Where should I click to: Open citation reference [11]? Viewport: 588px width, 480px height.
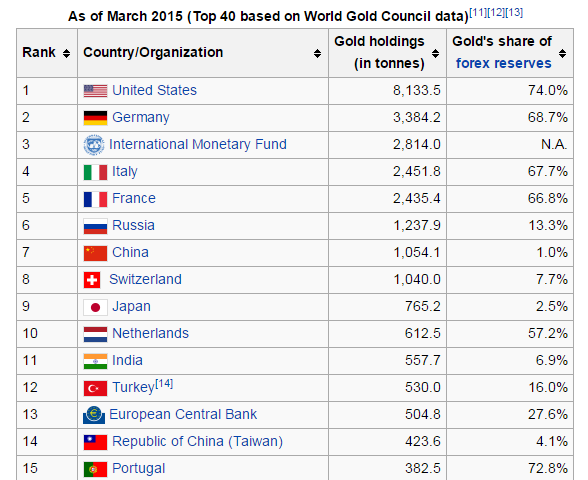[x=478, y=12]
